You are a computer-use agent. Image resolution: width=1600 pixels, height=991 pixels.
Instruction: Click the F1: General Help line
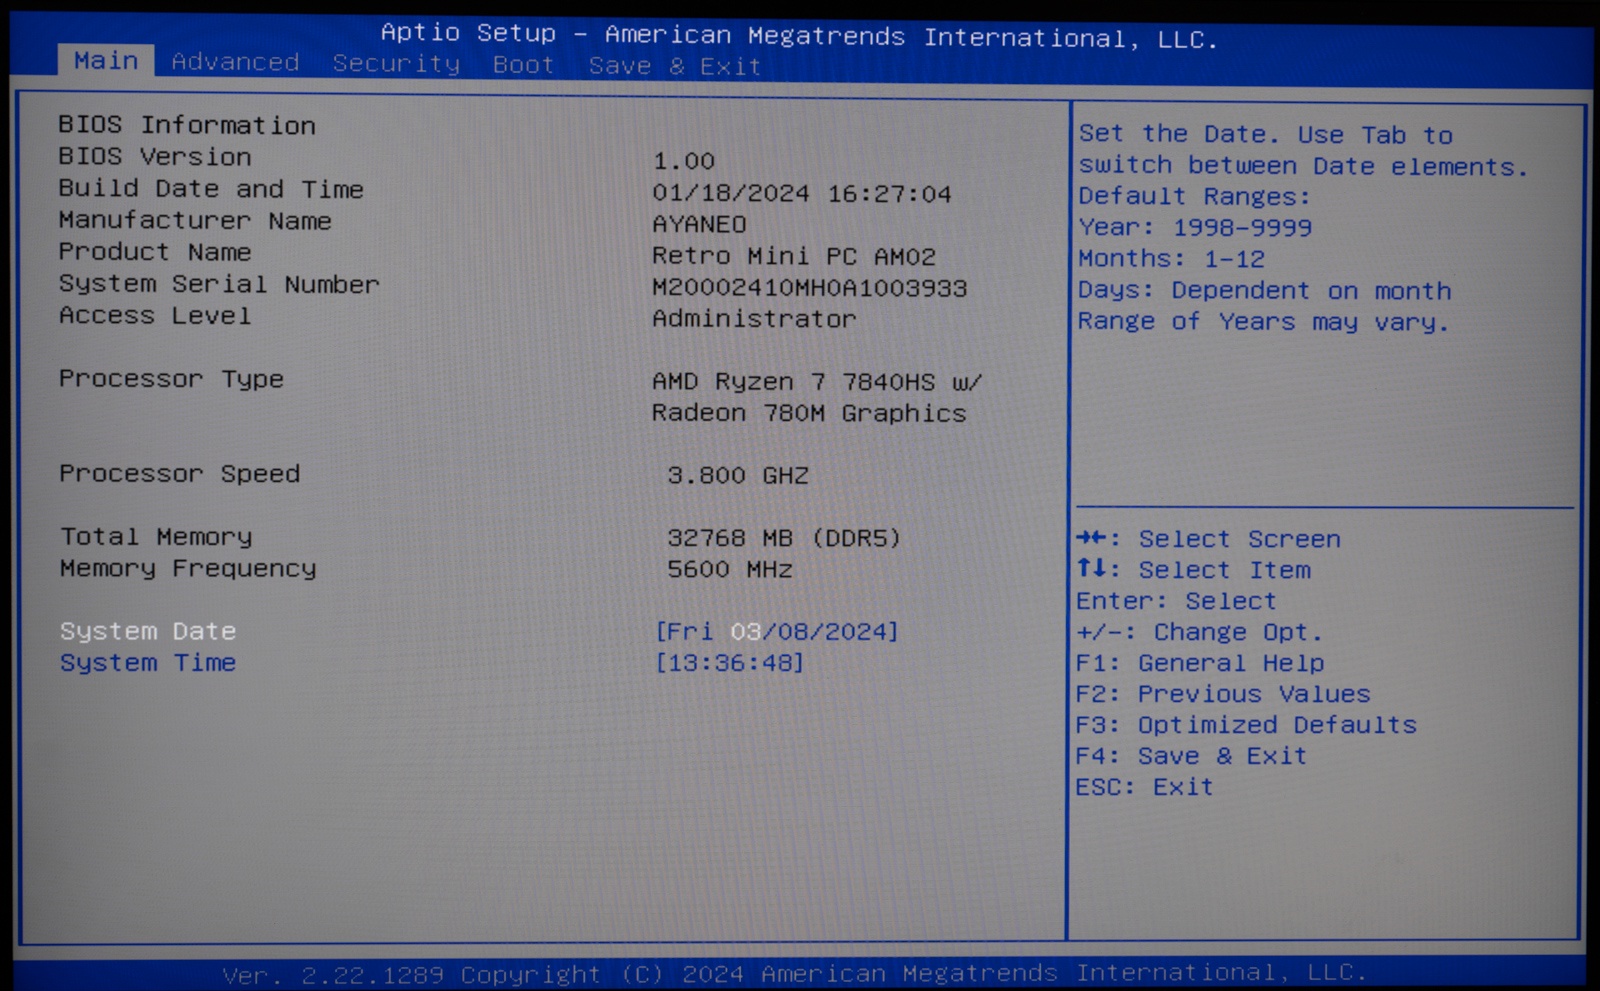(1200, 663)
